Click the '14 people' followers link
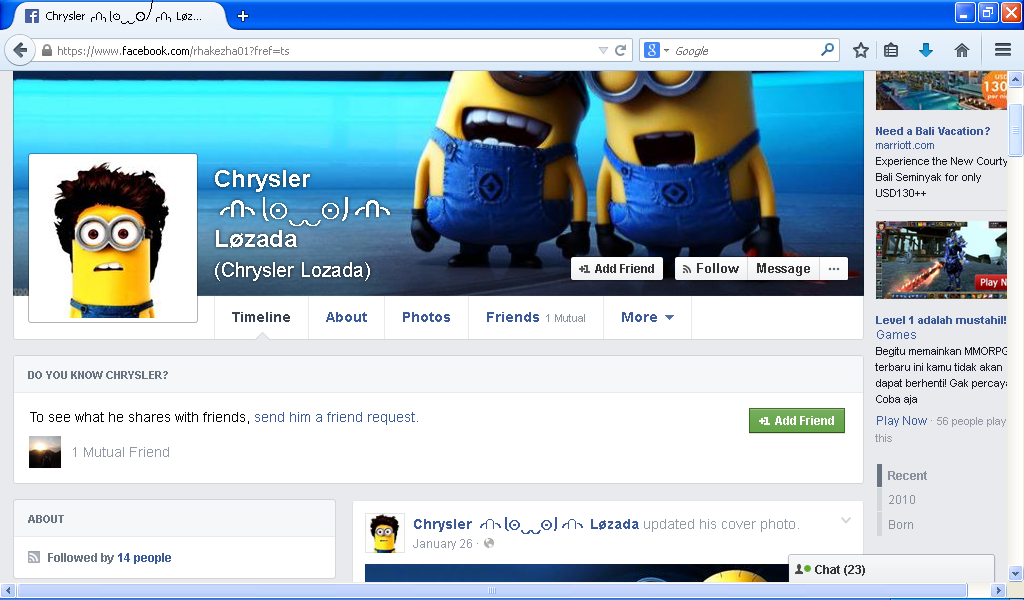Screen dimensions: 1024x600 (144, 558)
